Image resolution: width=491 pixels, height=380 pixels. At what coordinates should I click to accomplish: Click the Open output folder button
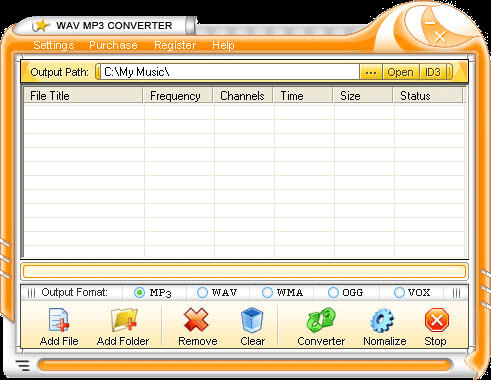tap(400, 72)
